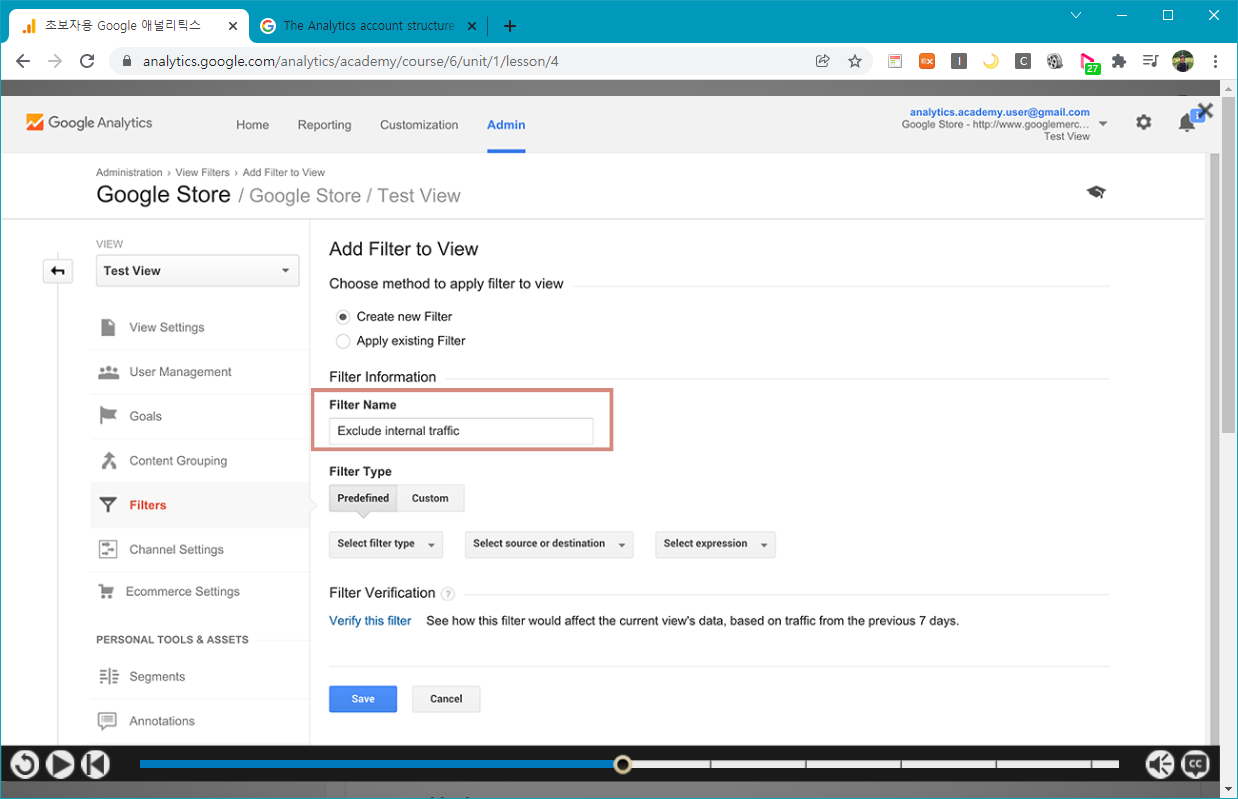This screenshot has width=1238, height=799.
Task: Reload the page
Action: tap(87, 61)
